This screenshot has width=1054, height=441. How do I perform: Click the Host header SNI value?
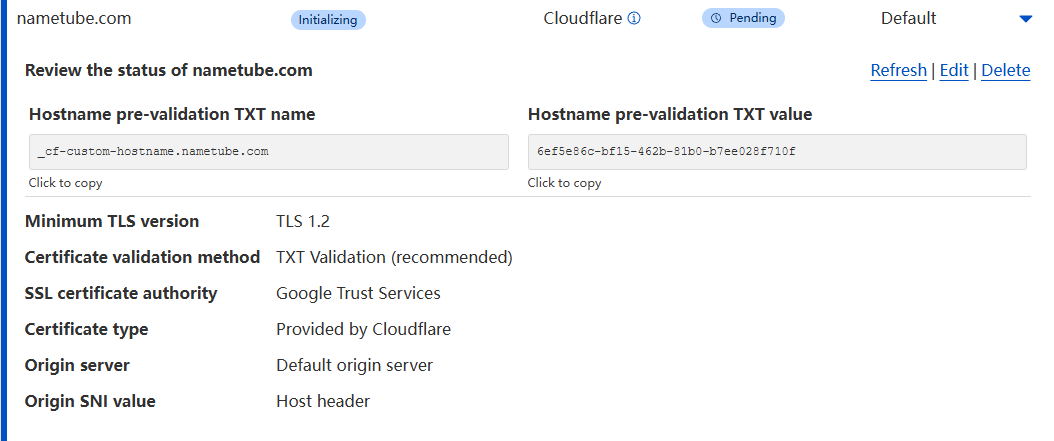pyautogui.click(x=323, y=401)
